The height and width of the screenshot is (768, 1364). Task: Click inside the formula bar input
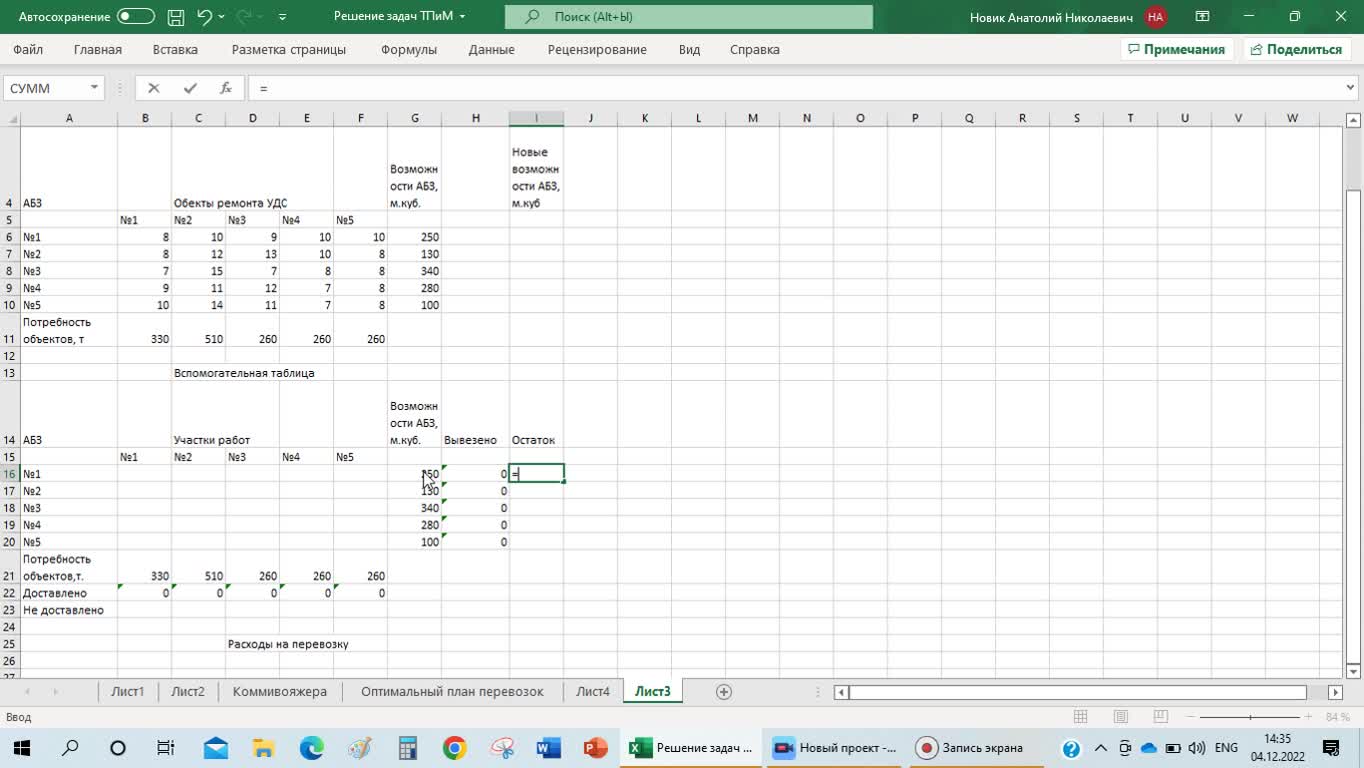tap(795, 88)
